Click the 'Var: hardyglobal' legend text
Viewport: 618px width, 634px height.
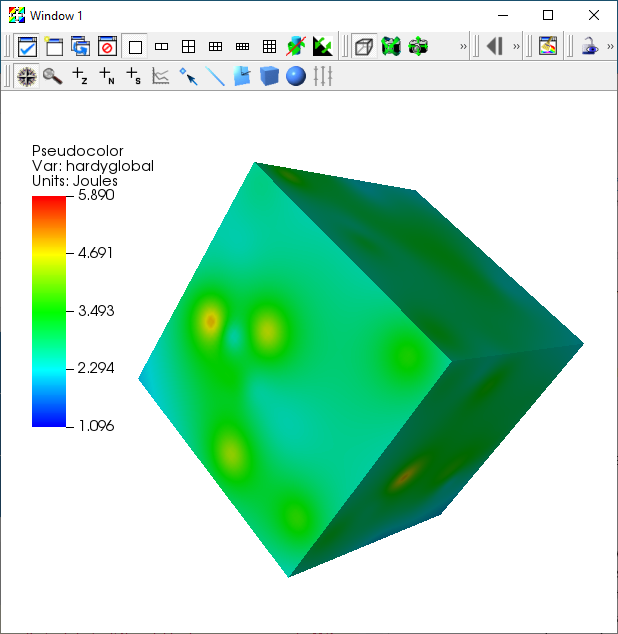[x=93, y=166]
